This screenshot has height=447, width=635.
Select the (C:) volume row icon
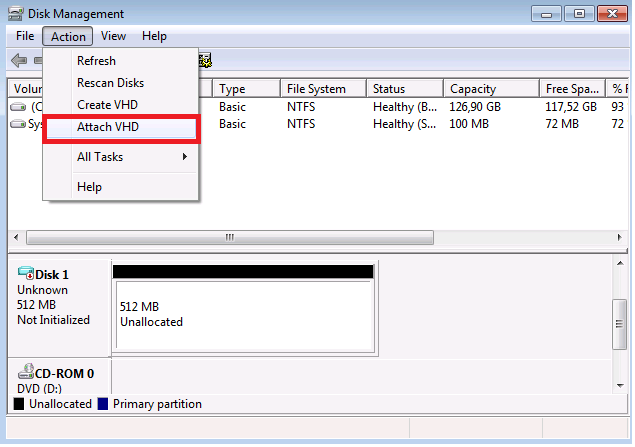point(19,106)
